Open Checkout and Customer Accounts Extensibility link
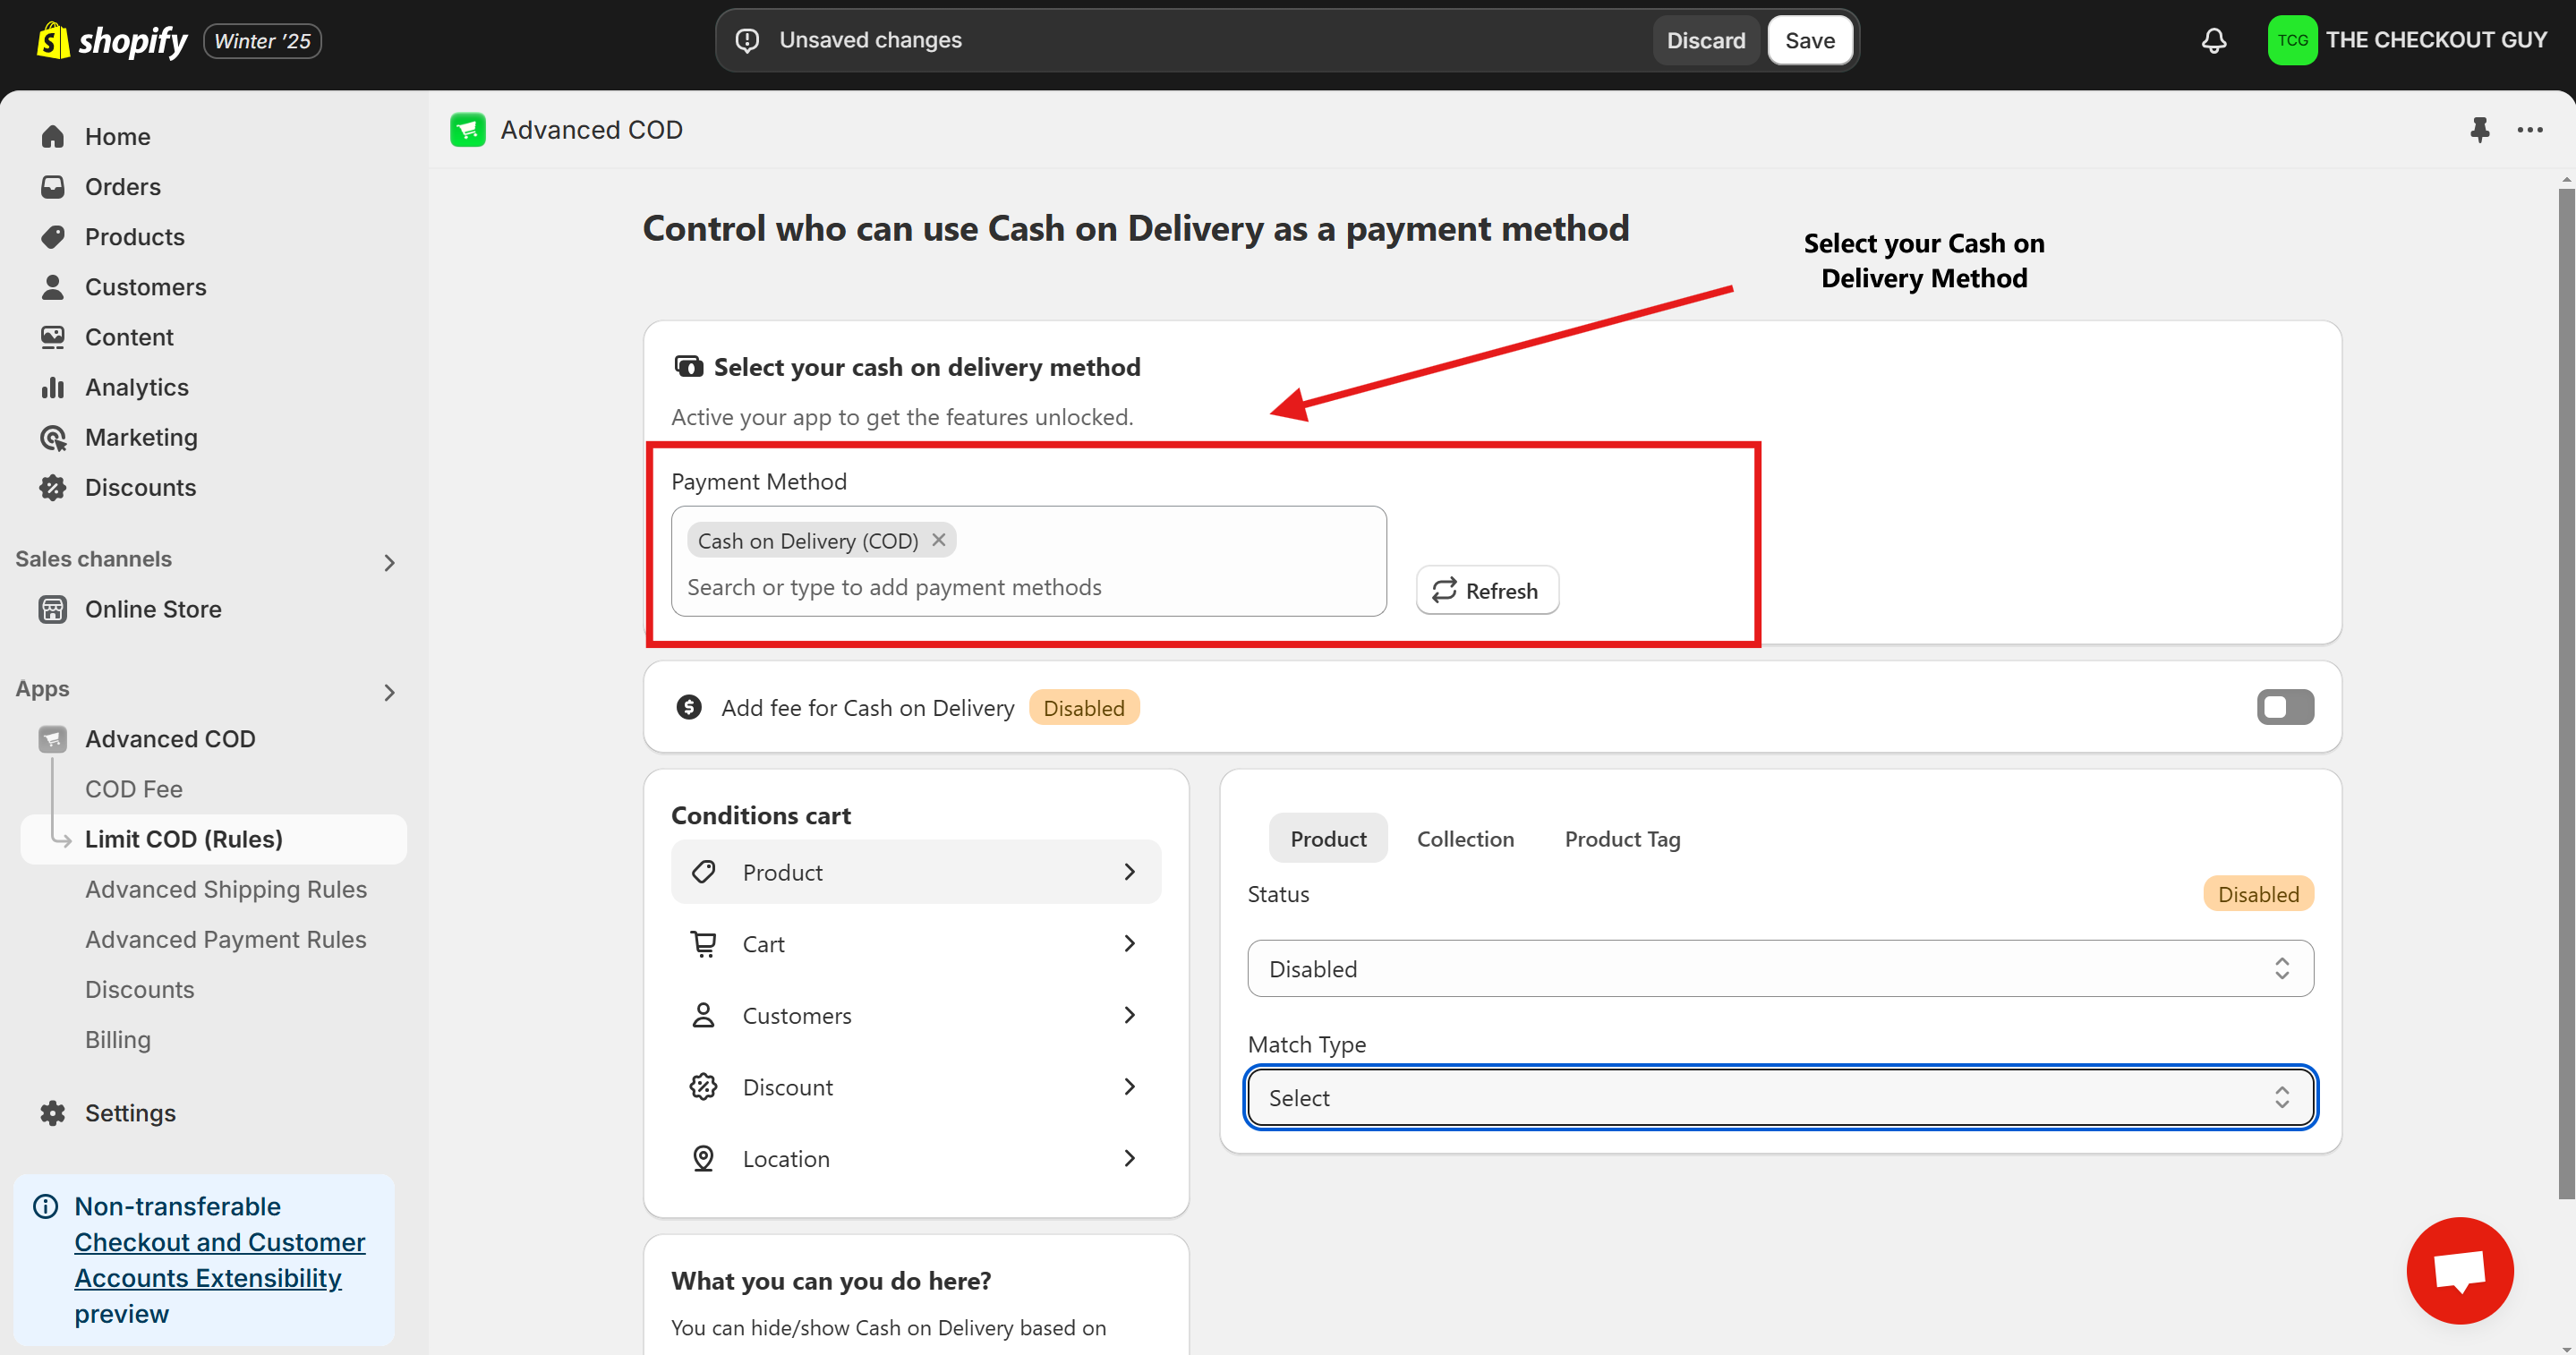 (x=220, y=1260)
